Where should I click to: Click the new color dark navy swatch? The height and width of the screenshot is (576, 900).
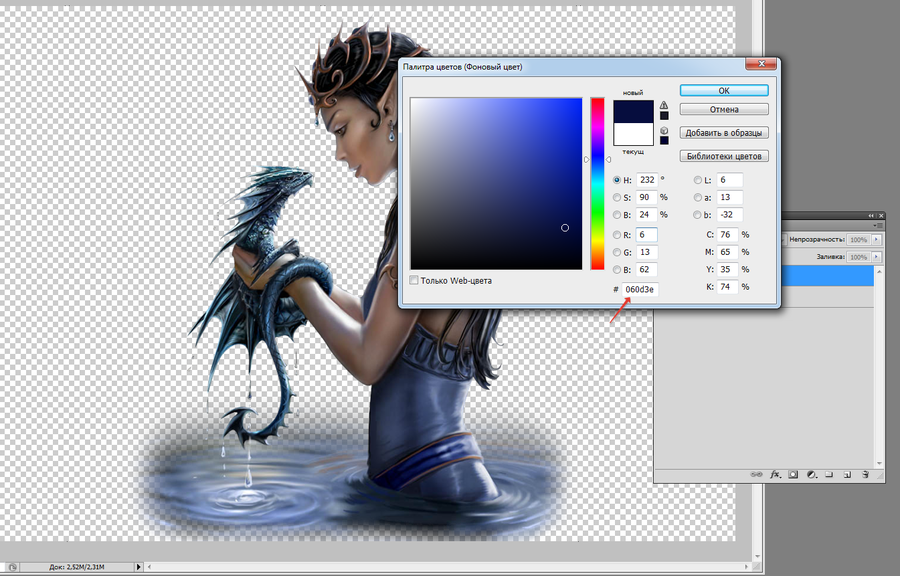(x=633, y=111)
